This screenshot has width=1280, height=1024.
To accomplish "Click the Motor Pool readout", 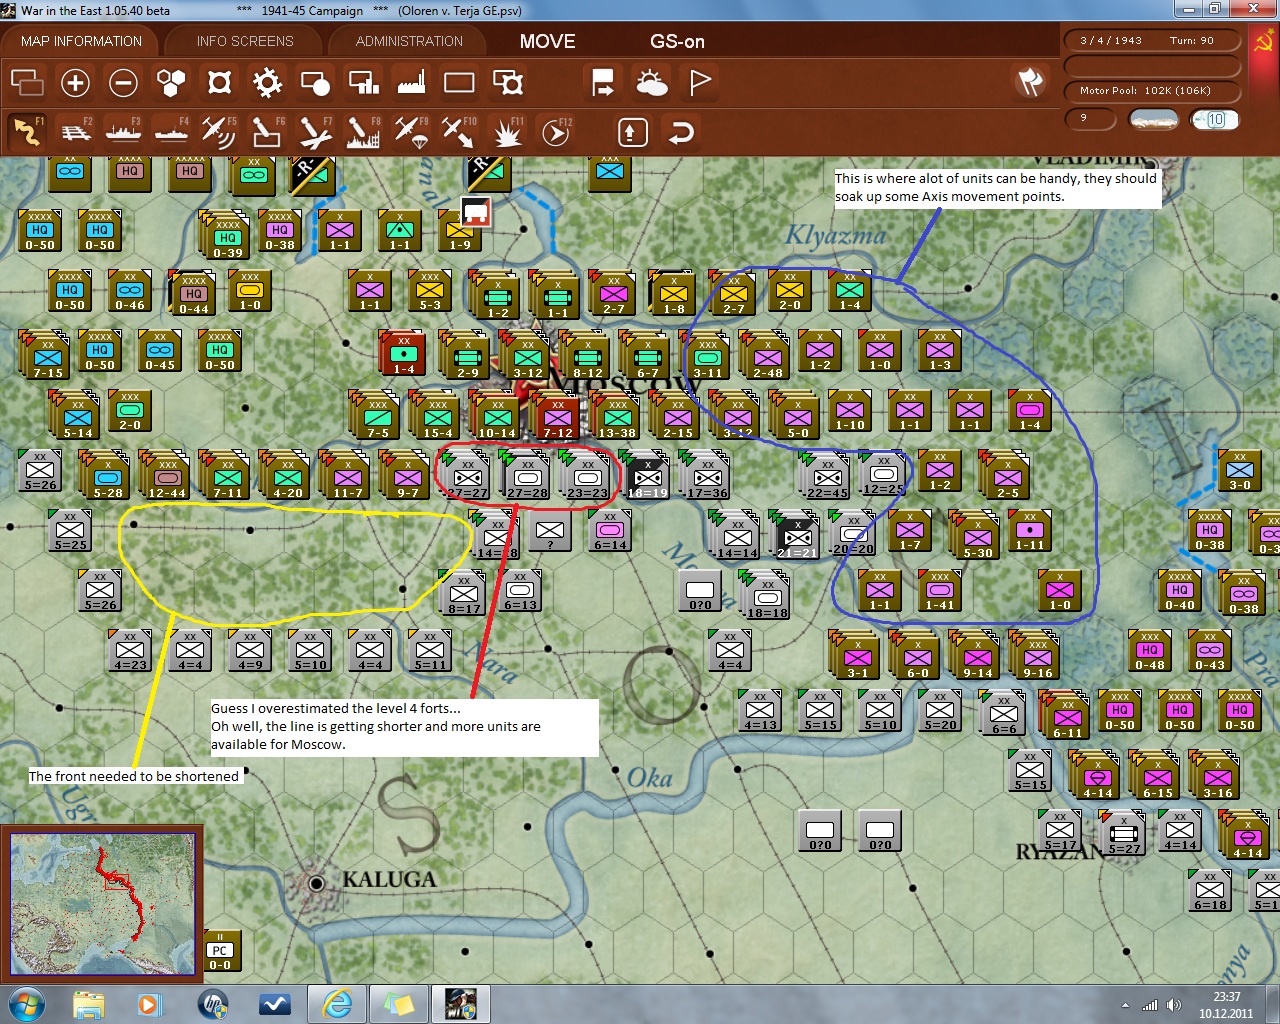I will (1152, 91).
